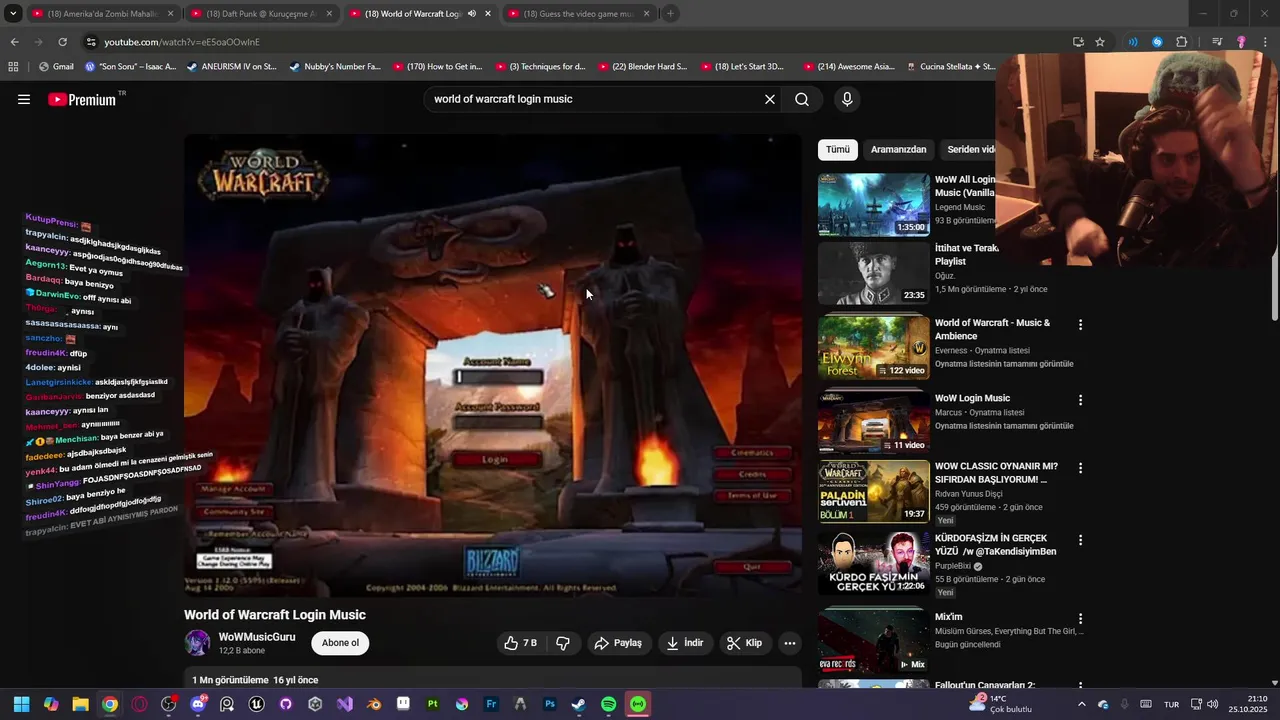Play the WoW All Login Music thumbnail
The image size is (1280, 720).
click(874, 205)
